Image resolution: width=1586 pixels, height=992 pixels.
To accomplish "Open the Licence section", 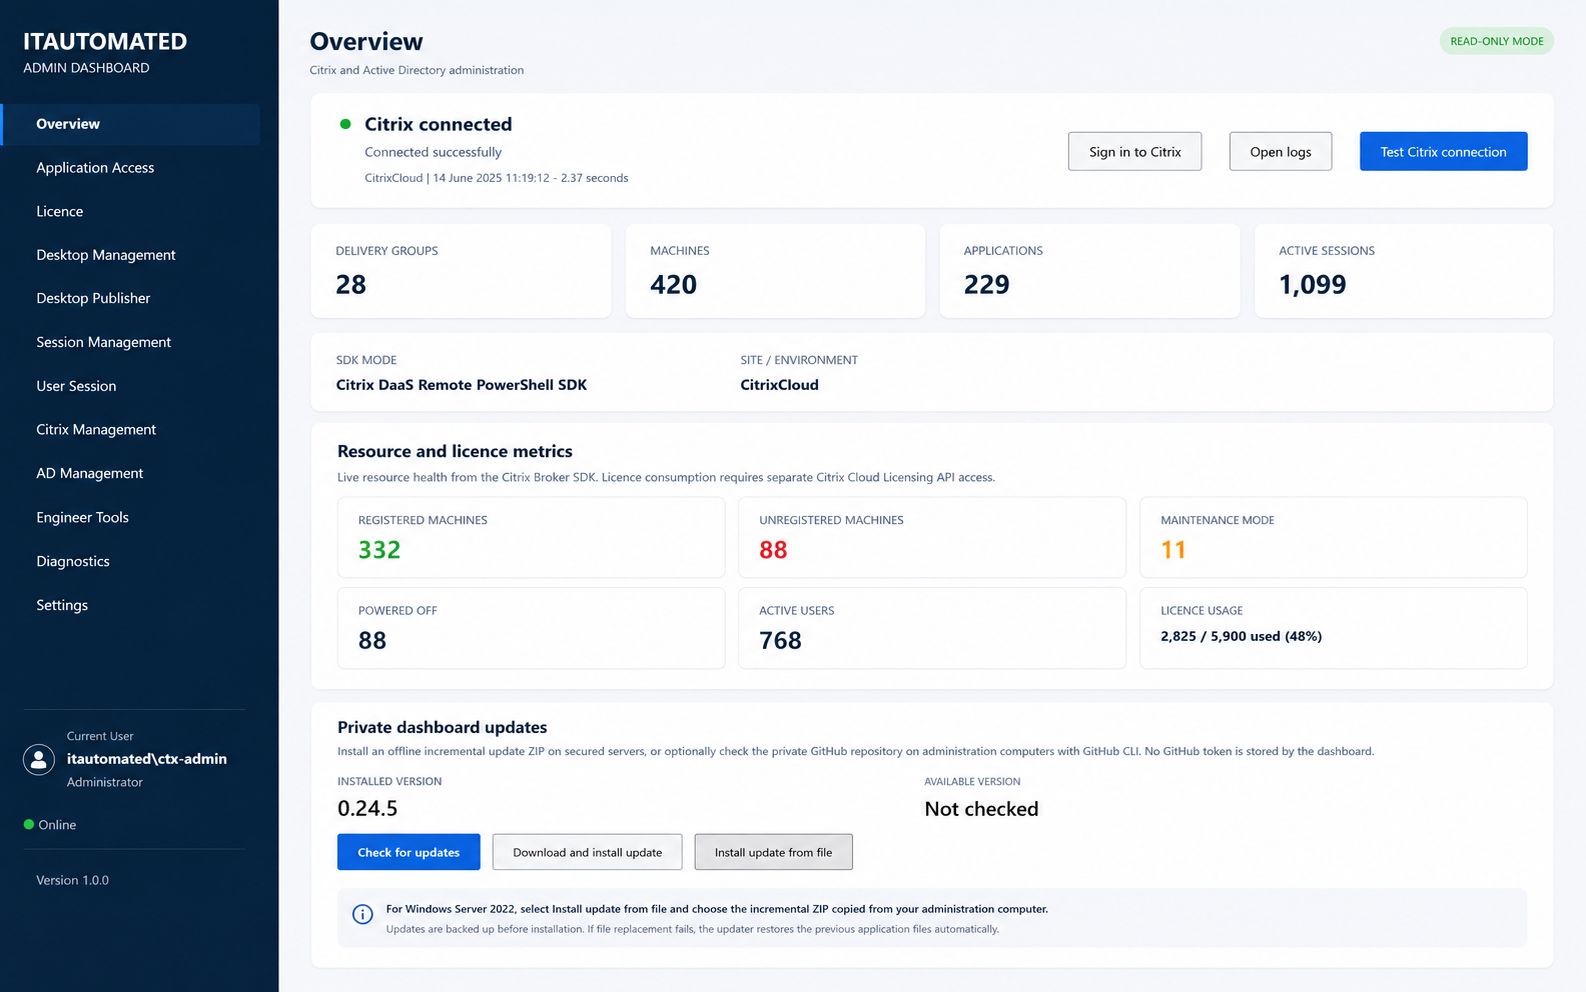I will (x=130, y=212).
